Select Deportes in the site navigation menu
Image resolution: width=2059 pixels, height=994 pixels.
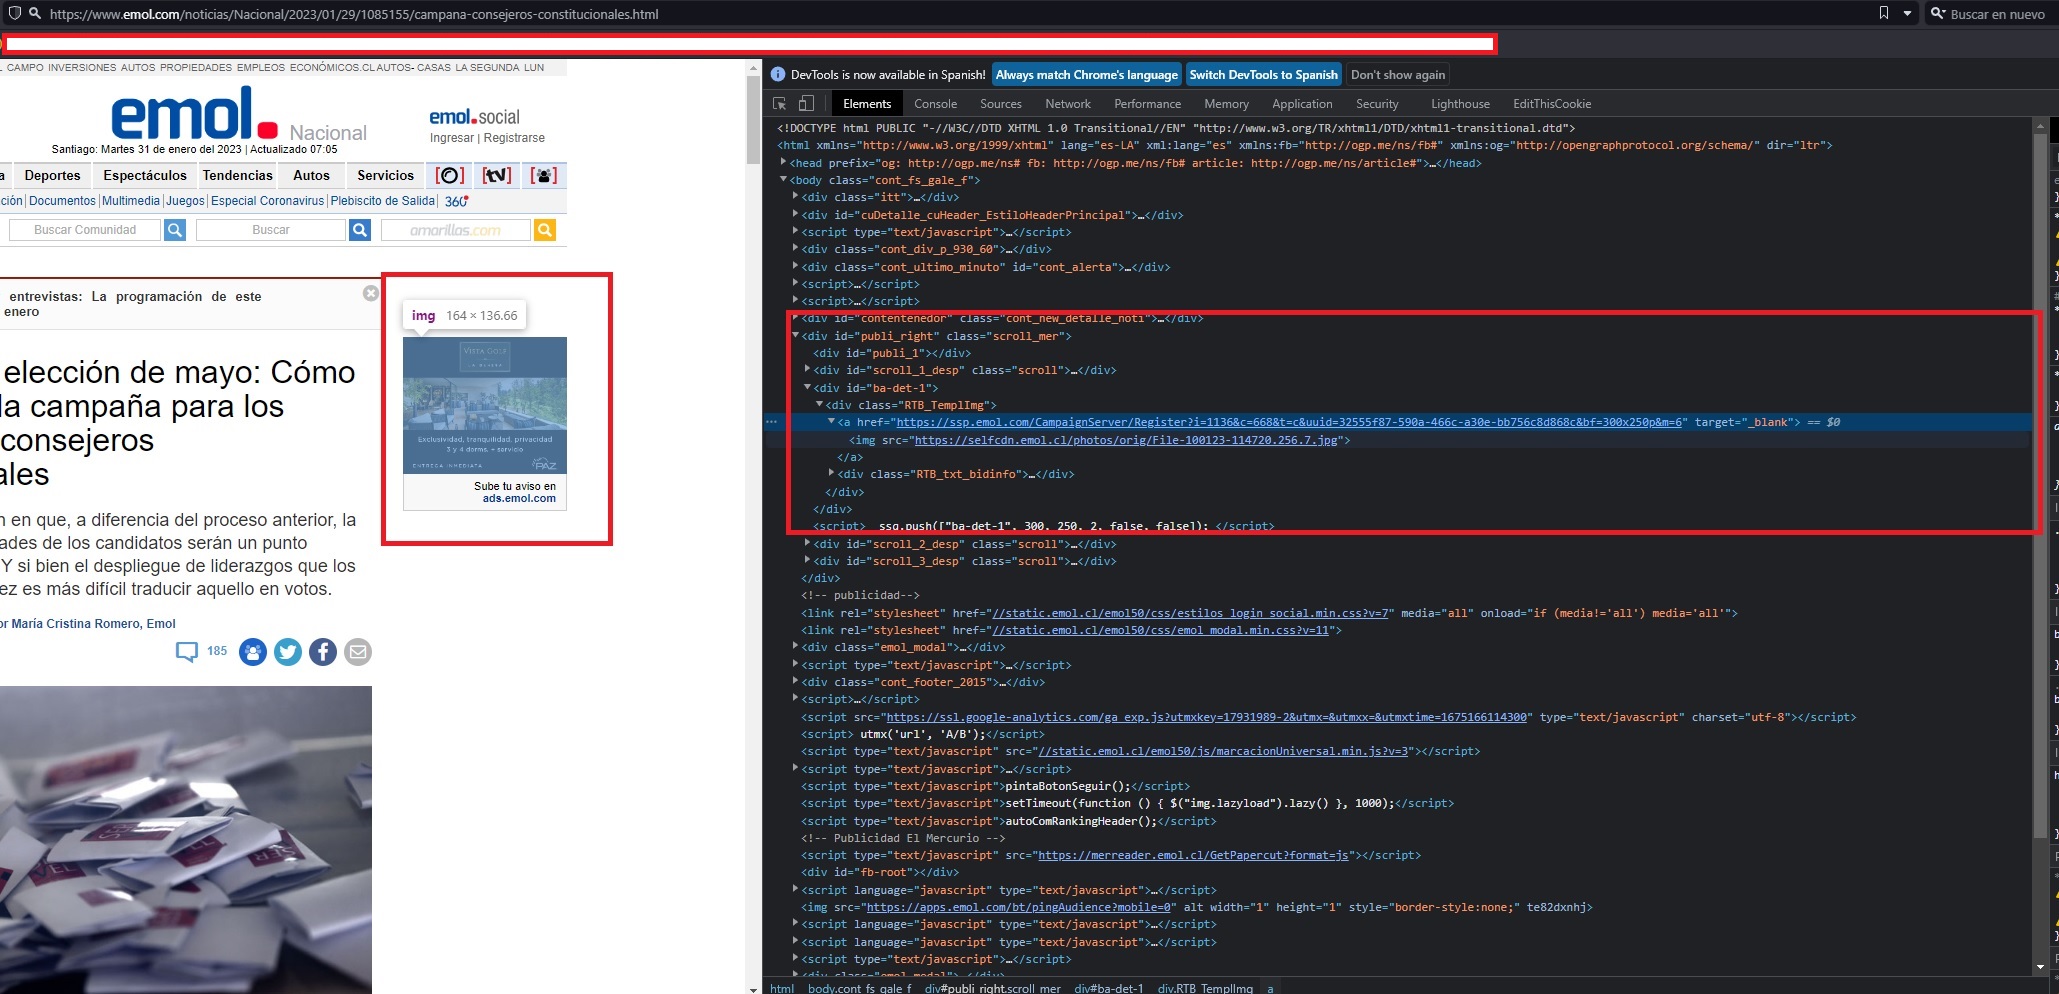click(x=52, y=175)
